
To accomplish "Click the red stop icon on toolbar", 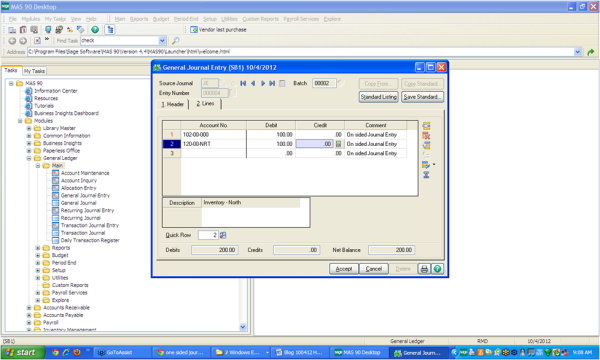I will pos(37,41).
